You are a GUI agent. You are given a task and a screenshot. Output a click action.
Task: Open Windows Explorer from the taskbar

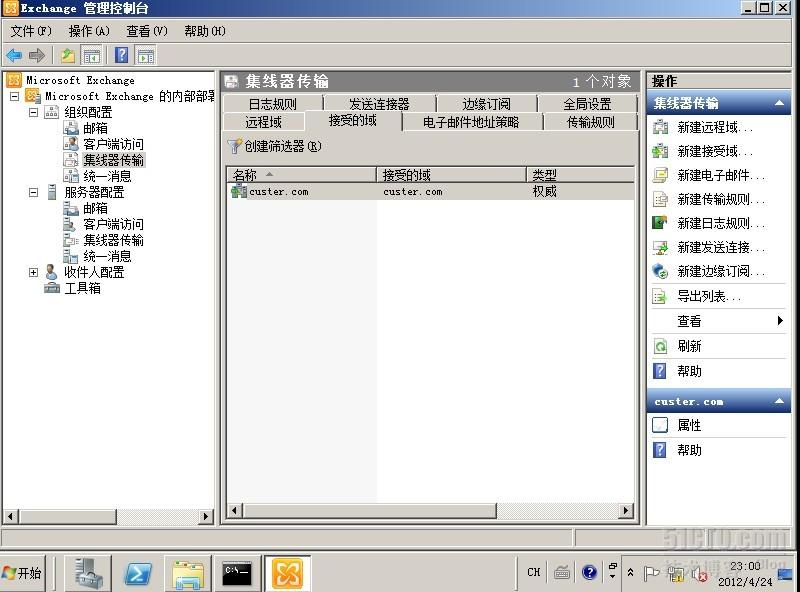(188, 573)
